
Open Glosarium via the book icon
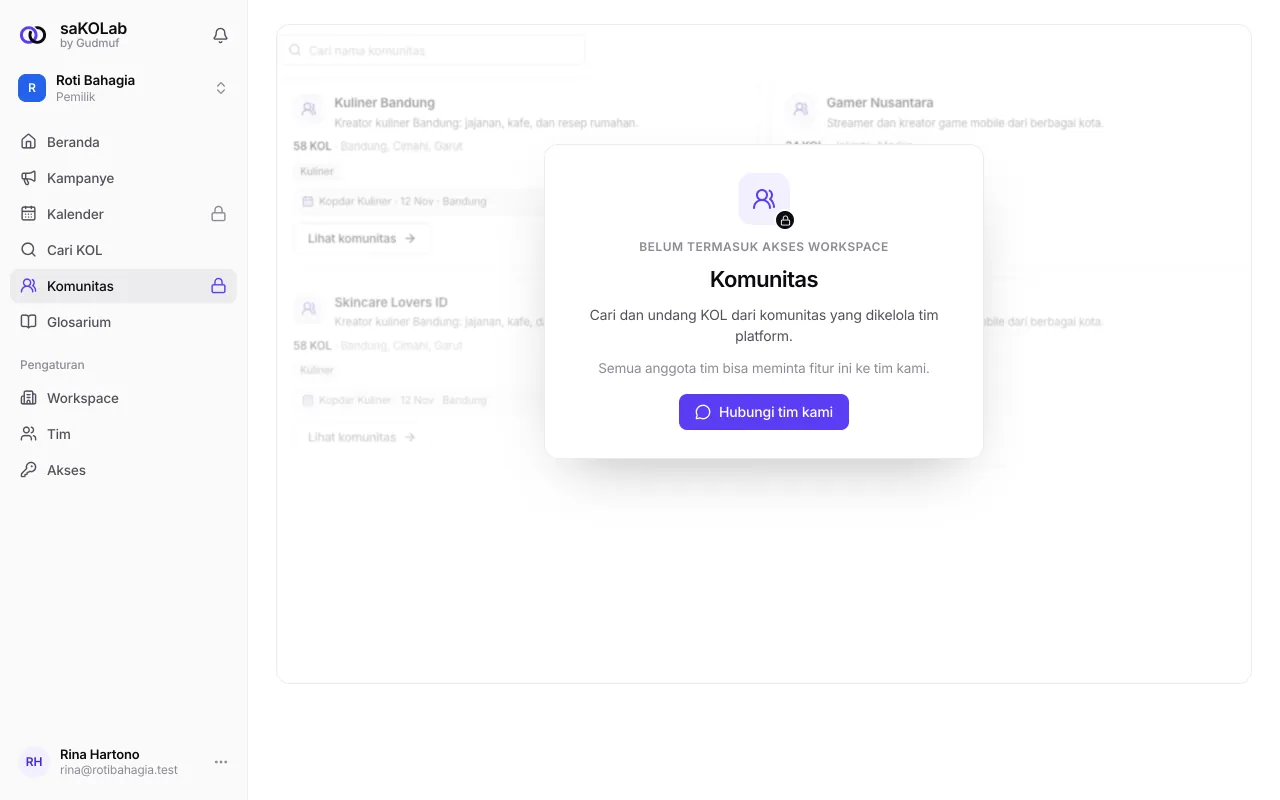coord(29,322)
